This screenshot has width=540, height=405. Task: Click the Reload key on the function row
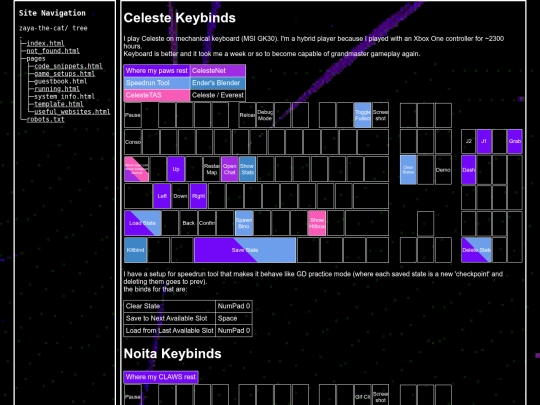pyautogui.click(x=247, y=115)
